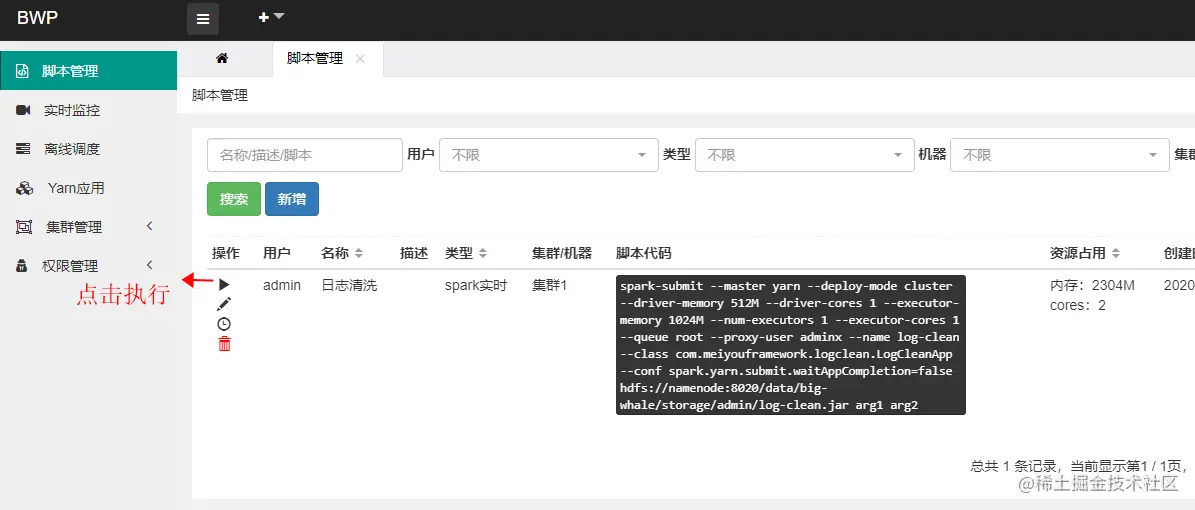Click the 内存：2304M resource text
The width and height of the screenshot is (1195, 510).
coord(1092,285)
